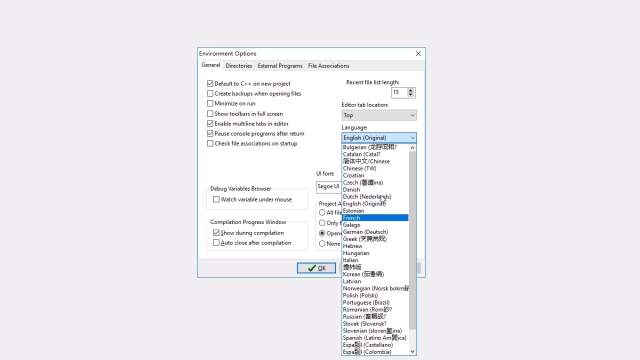
Task: Select Español (Colombia) language
Action: tap(375, 352)
